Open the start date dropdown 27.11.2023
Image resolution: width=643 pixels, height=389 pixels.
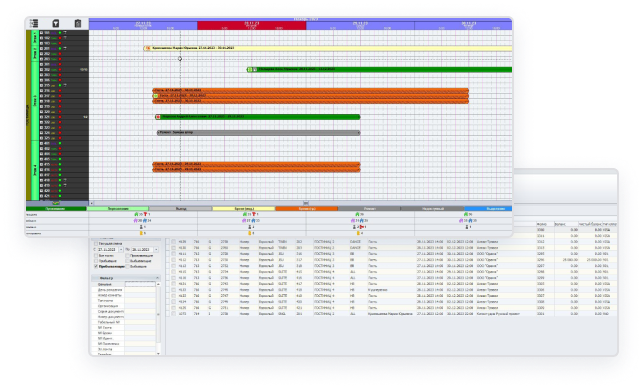point(121,250)
